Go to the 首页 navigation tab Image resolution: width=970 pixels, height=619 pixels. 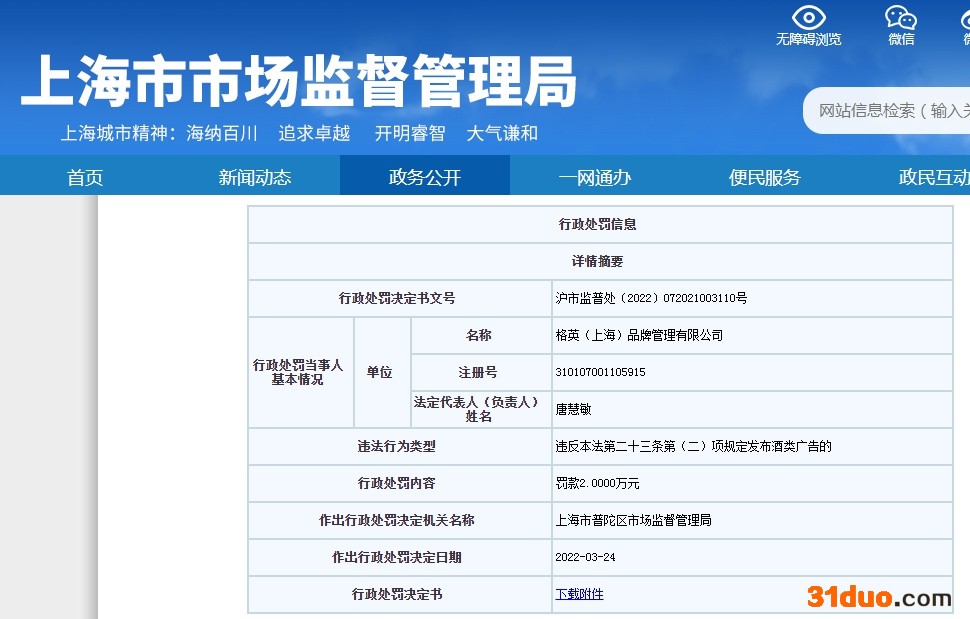click(x=85, y=177)
